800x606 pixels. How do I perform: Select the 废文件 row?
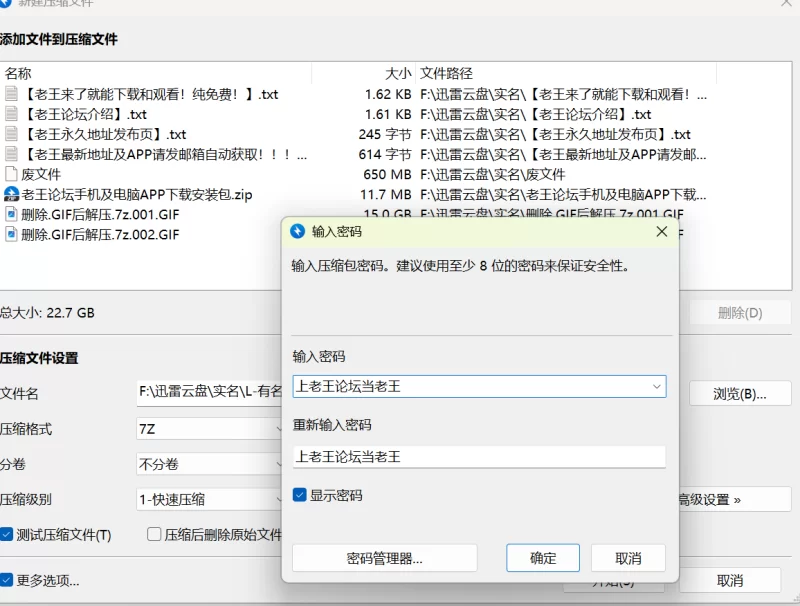41,174
